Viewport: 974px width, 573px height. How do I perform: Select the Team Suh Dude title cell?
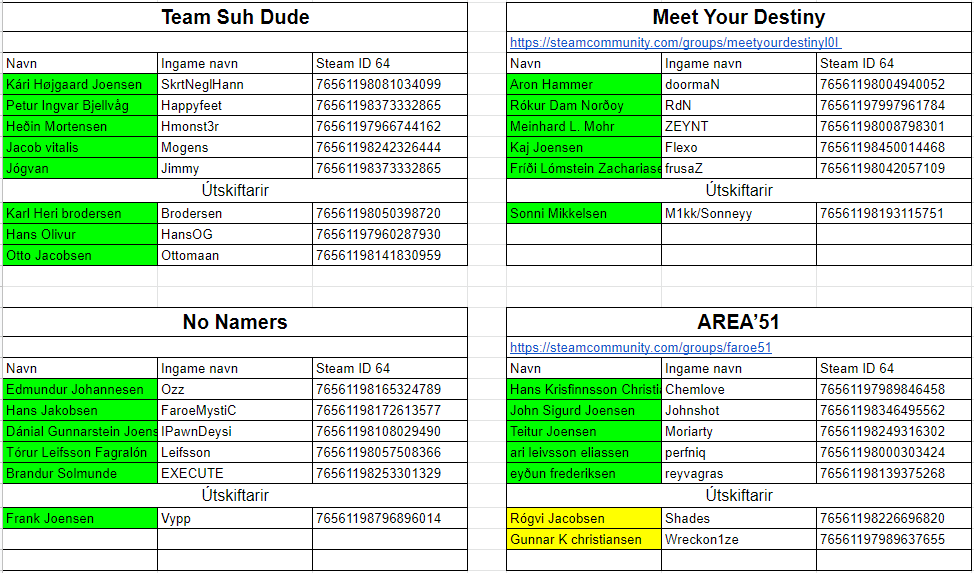pyautogui.click(x=235, y=17)
